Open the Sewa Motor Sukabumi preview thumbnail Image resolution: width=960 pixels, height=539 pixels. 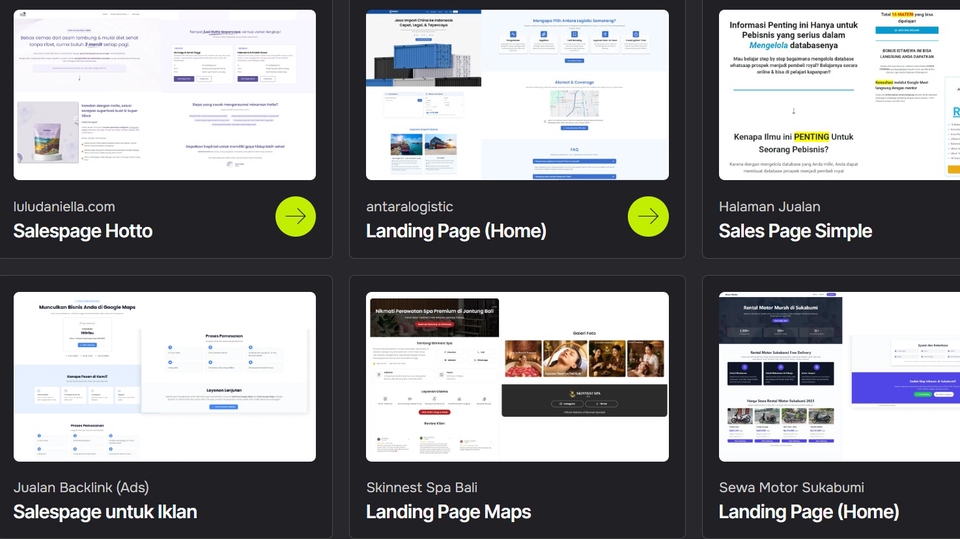tap(839, 376)
